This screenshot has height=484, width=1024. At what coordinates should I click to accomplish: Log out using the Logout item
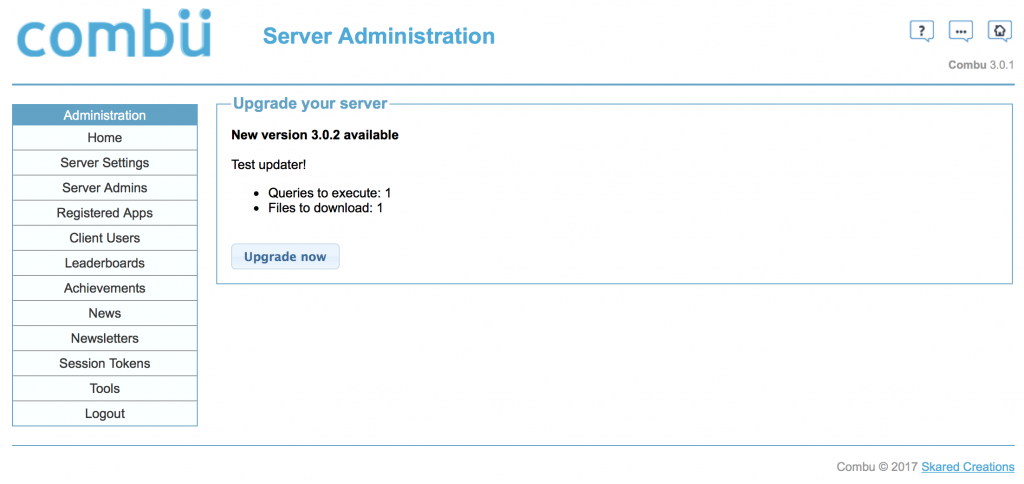[x=104, y=413]
